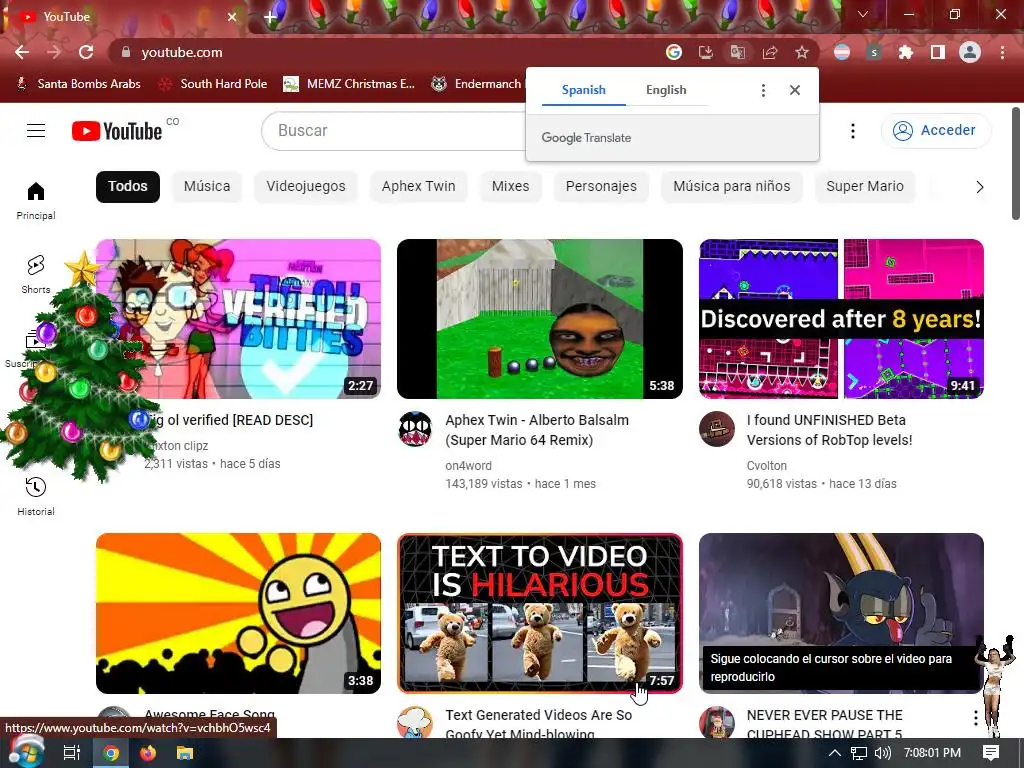The image size is (1024, 768).
Task: Toggle browser side panel icon
Action: [938, 52]
